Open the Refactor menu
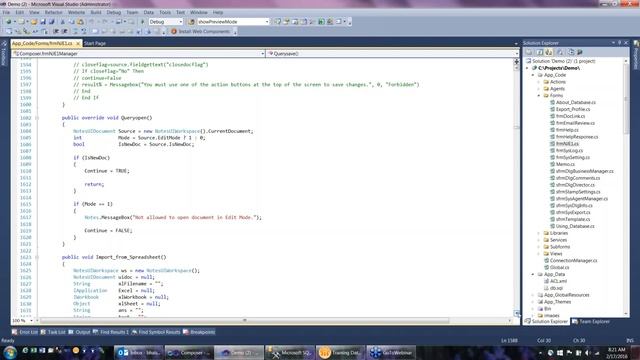 point(53,13)
